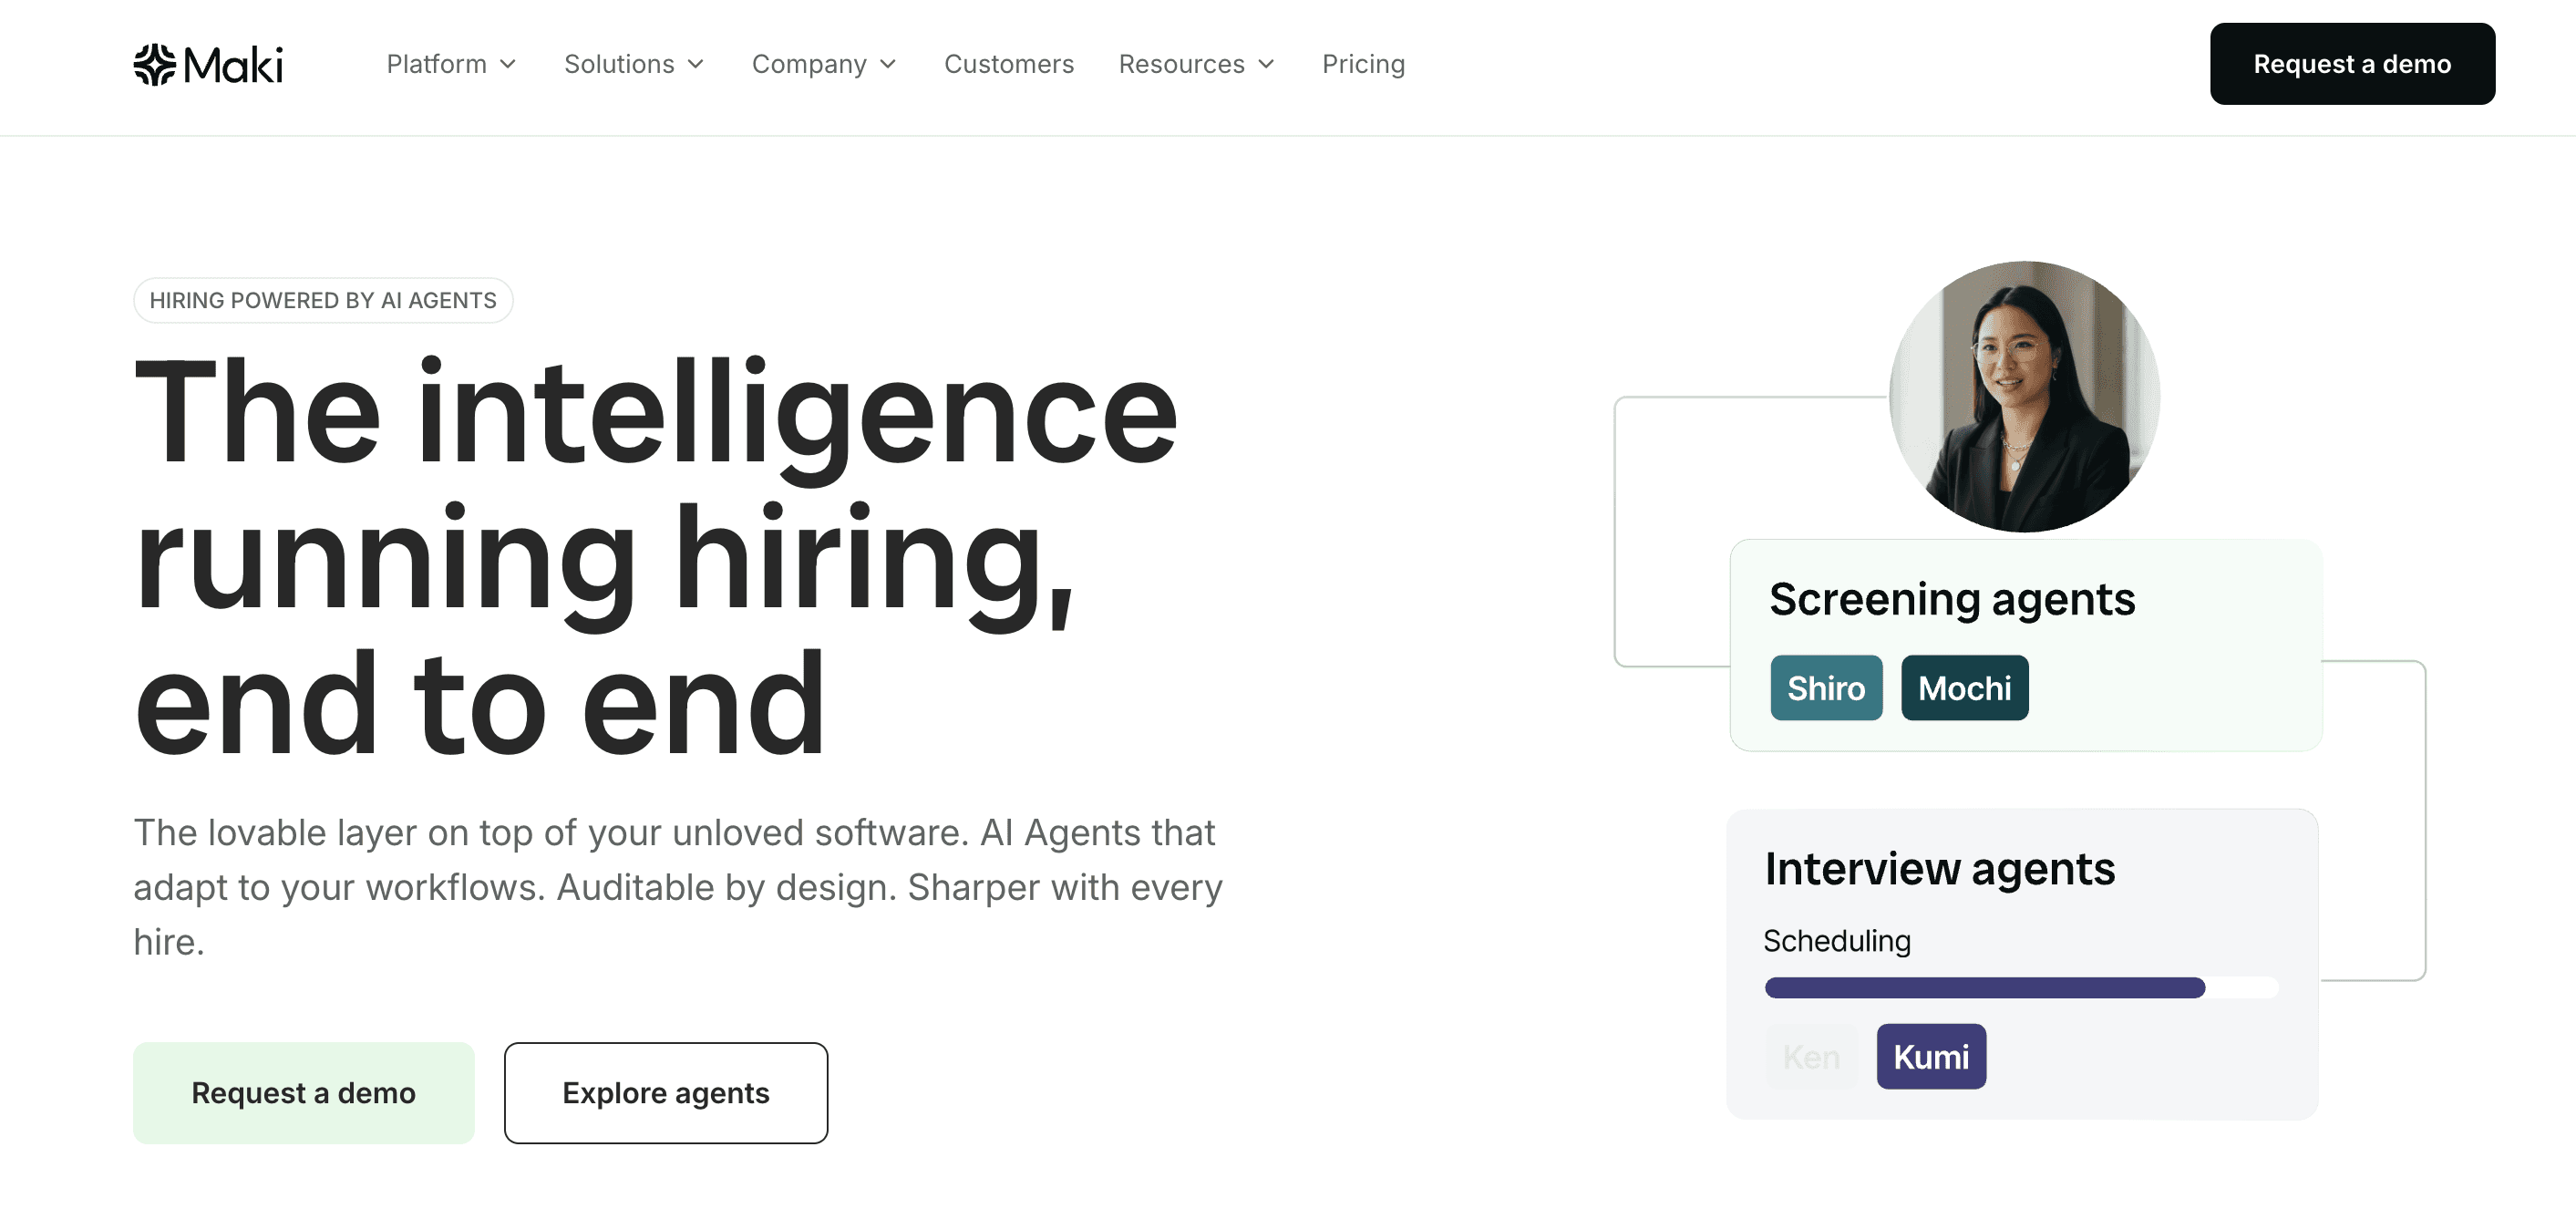Toggle between Shiro and Mochi agents

pyautogui.click(x=1895, y=687)
